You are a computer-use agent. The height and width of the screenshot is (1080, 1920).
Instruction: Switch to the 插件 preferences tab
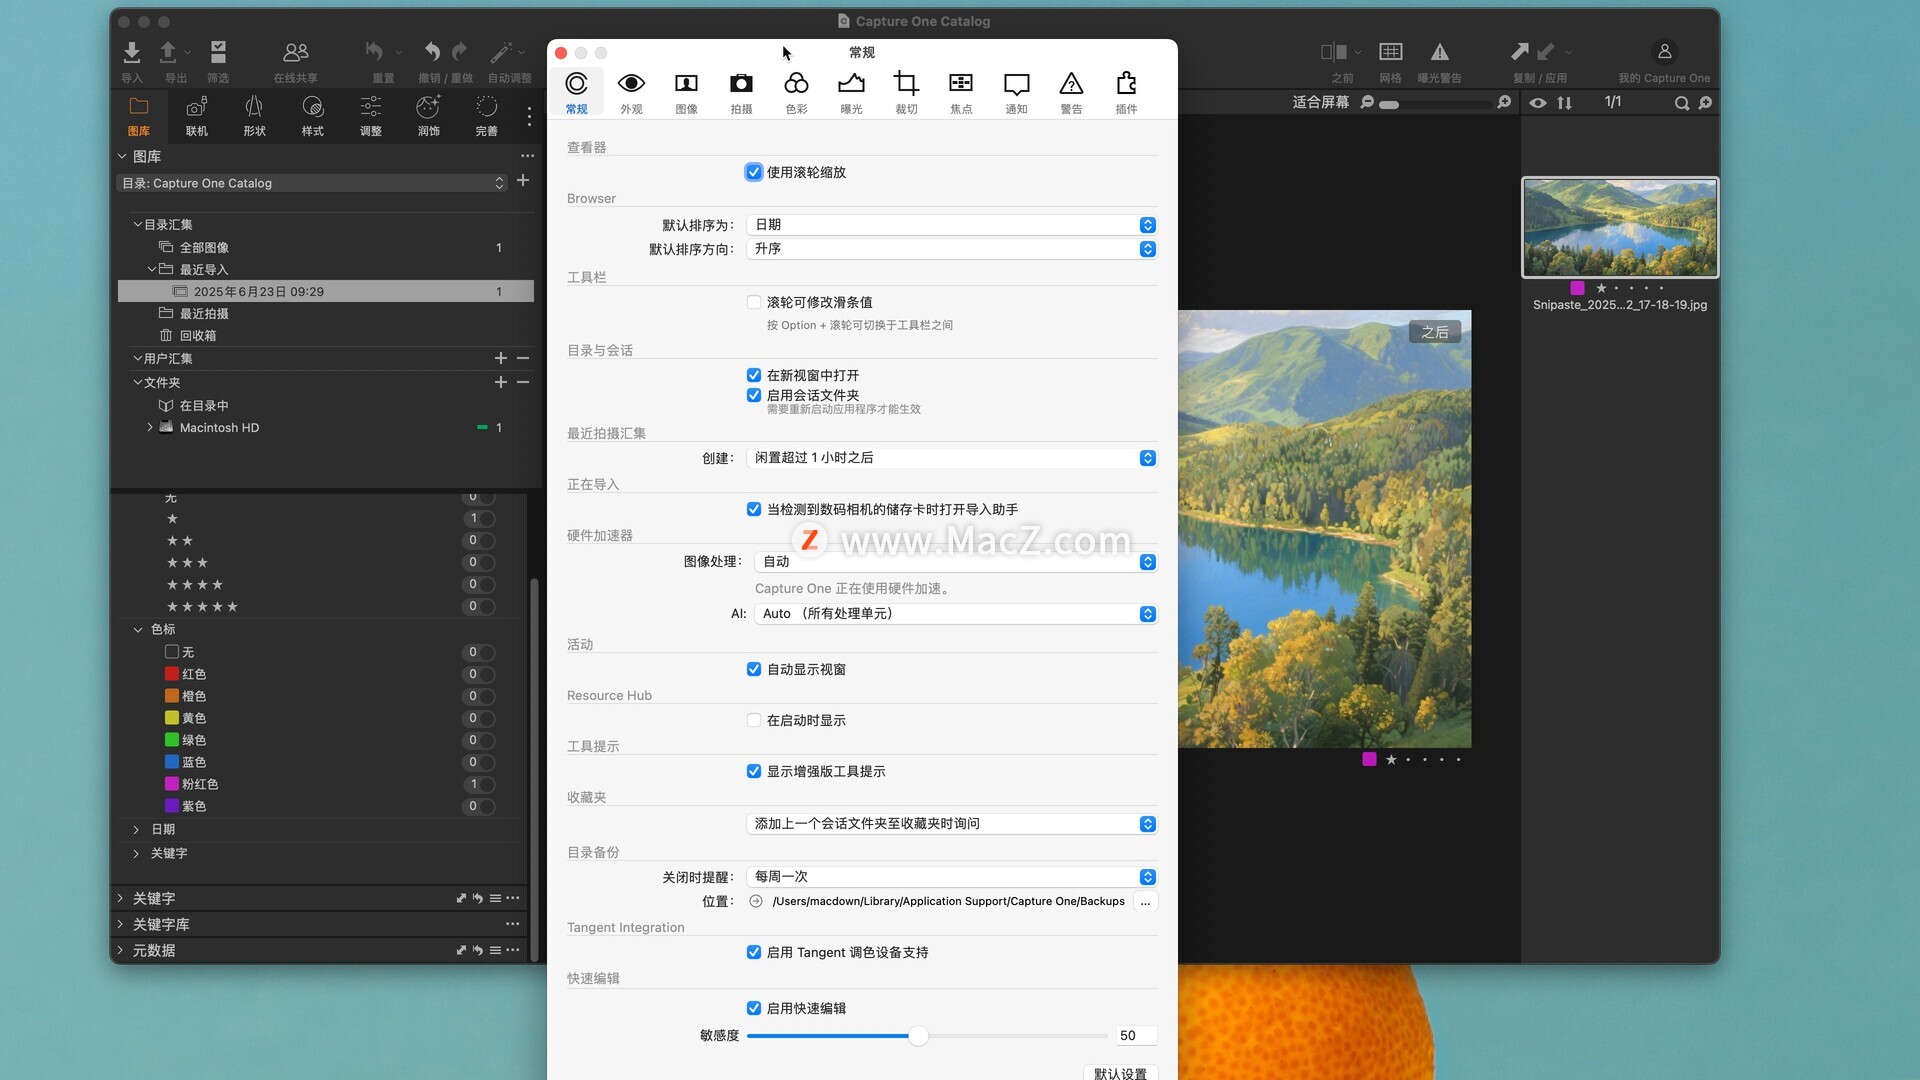[1126, 93]
